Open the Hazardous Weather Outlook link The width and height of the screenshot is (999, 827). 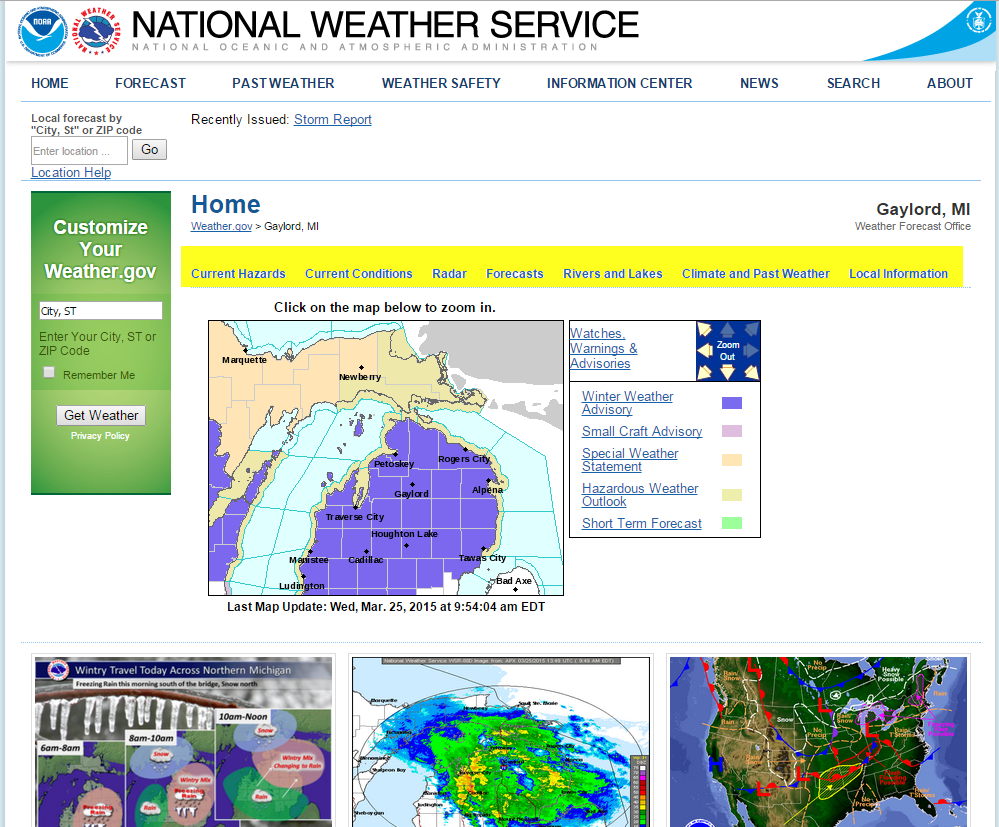pos(640,494)
